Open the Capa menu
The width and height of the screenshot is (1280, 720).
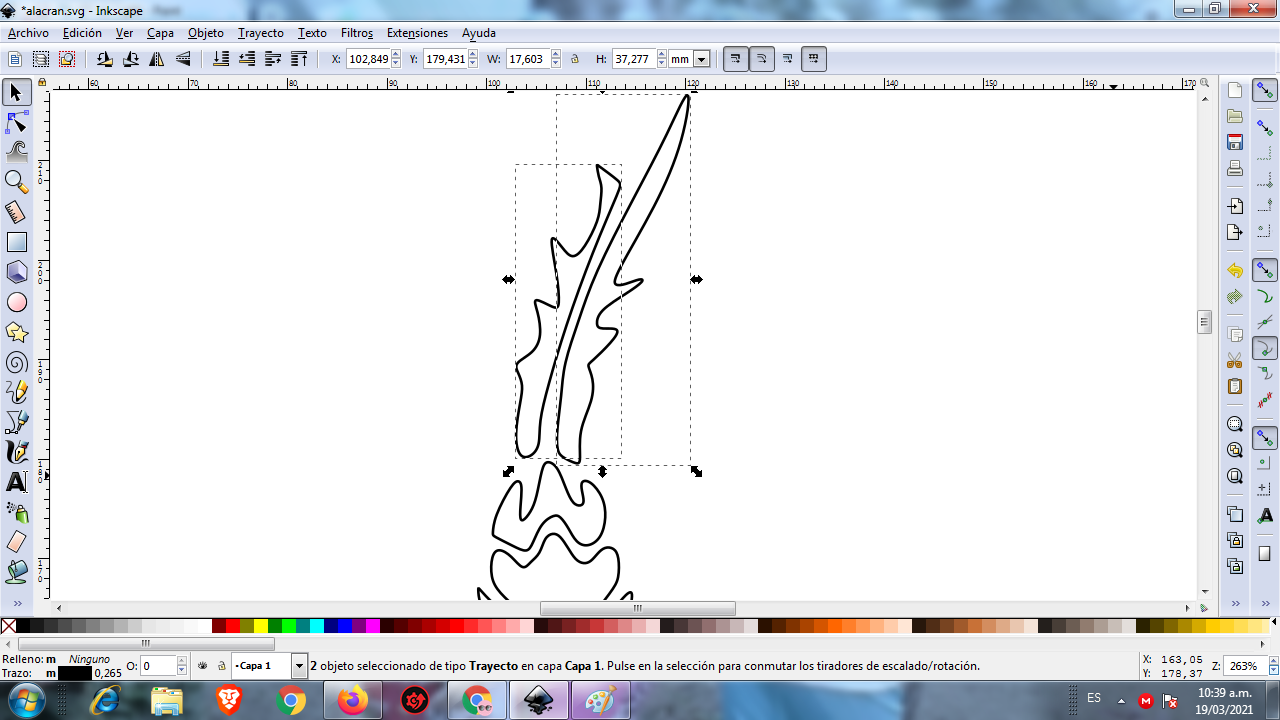[160, 33]
